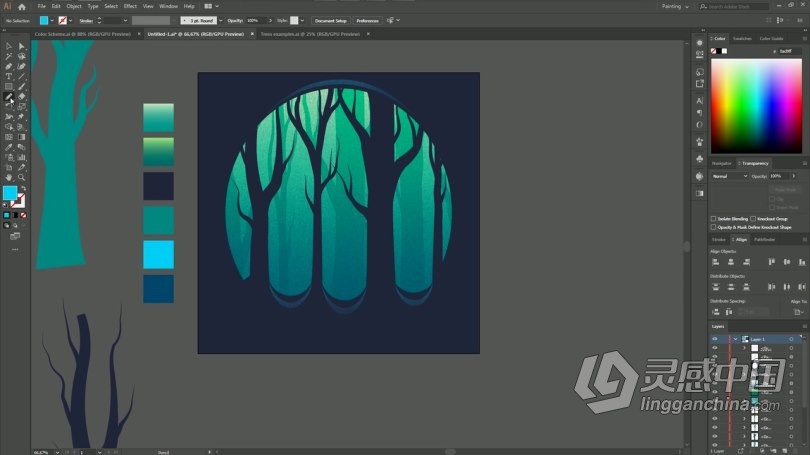
Task: Open graphic Style dropdown in control bar
Action: click(302, 21)
